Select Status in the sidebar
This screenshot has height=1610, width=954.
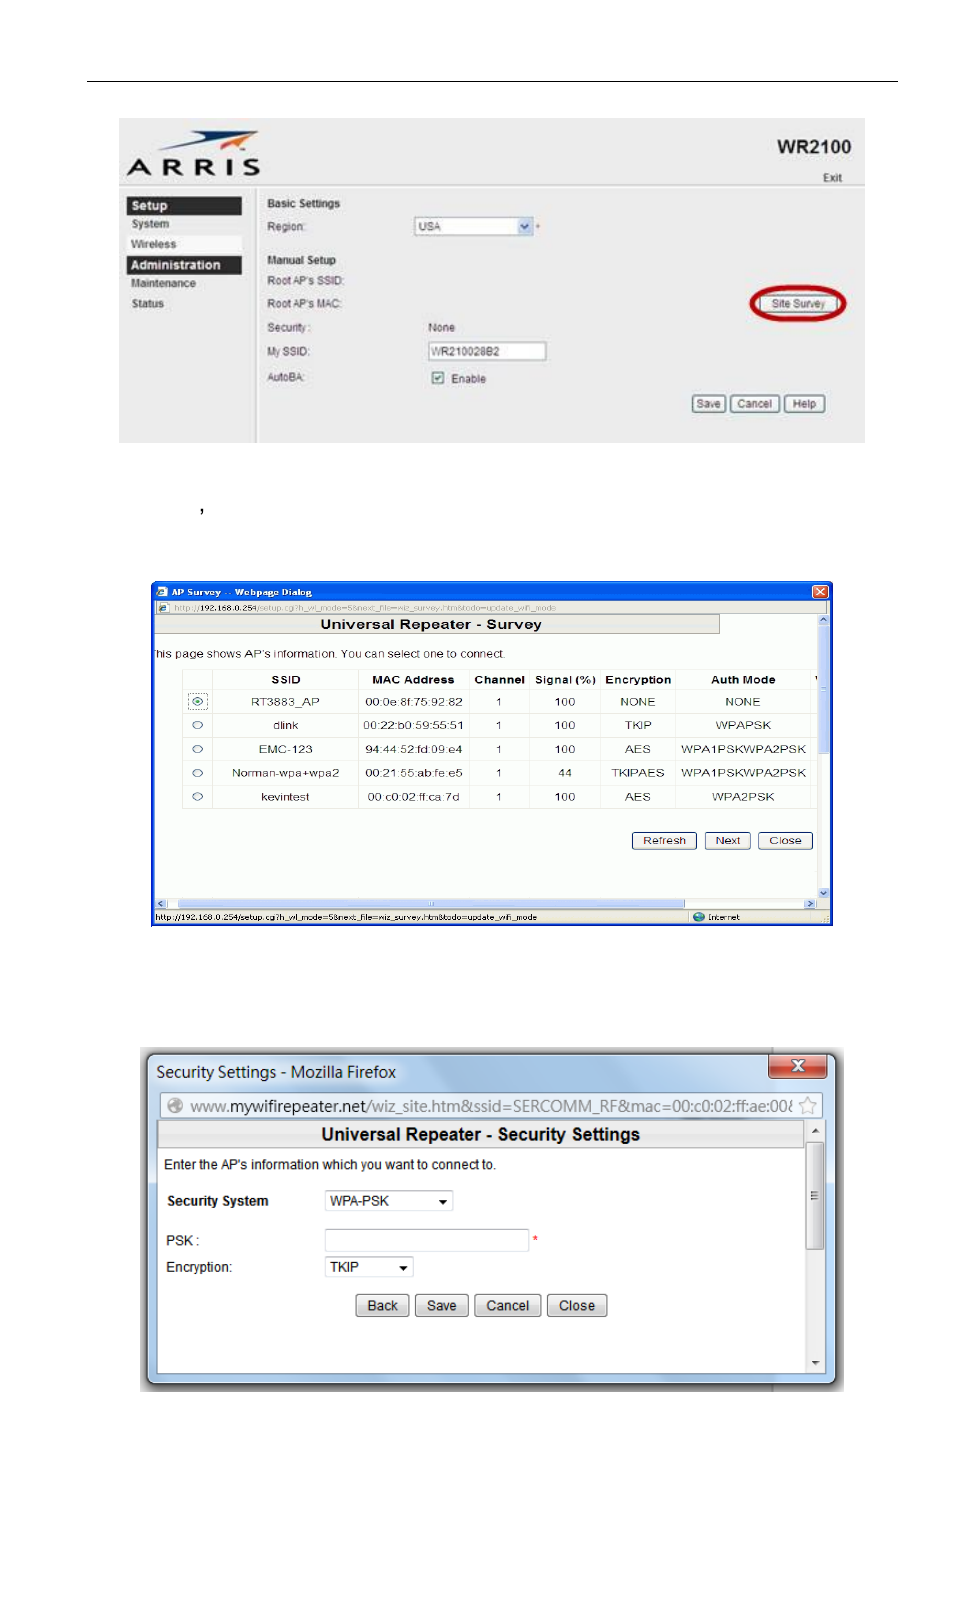(x=148, y=304)
